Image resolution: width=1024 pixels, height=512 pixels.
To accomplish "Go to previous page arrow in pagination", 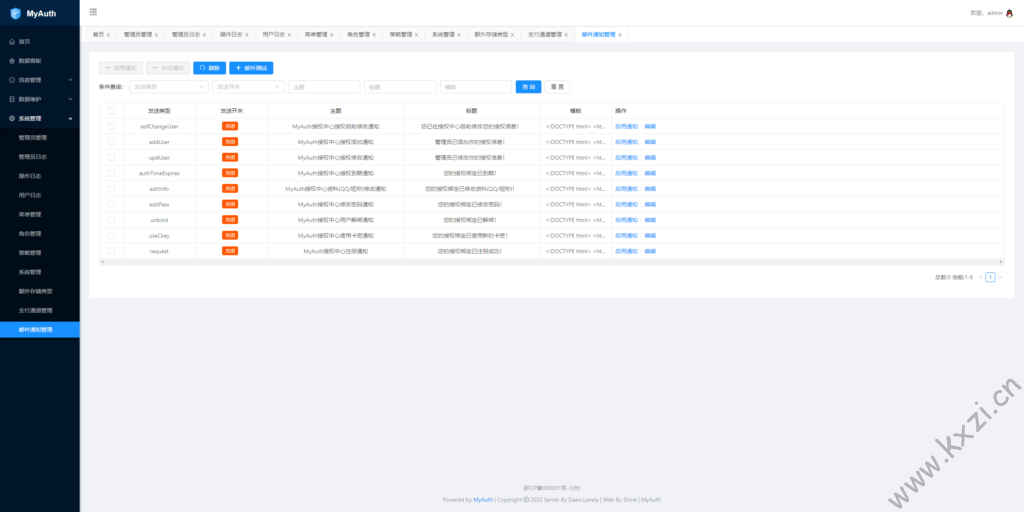I will 981,278.
